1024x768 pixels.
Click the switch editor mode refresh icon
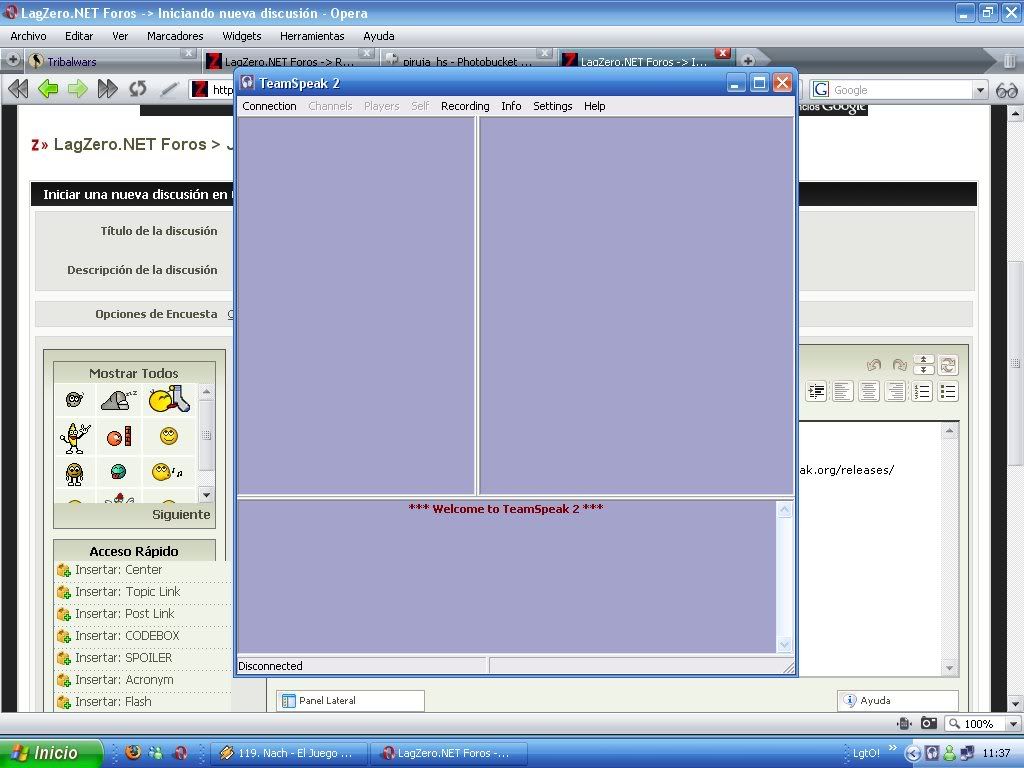pyautogui.click(x=948, y=365)
